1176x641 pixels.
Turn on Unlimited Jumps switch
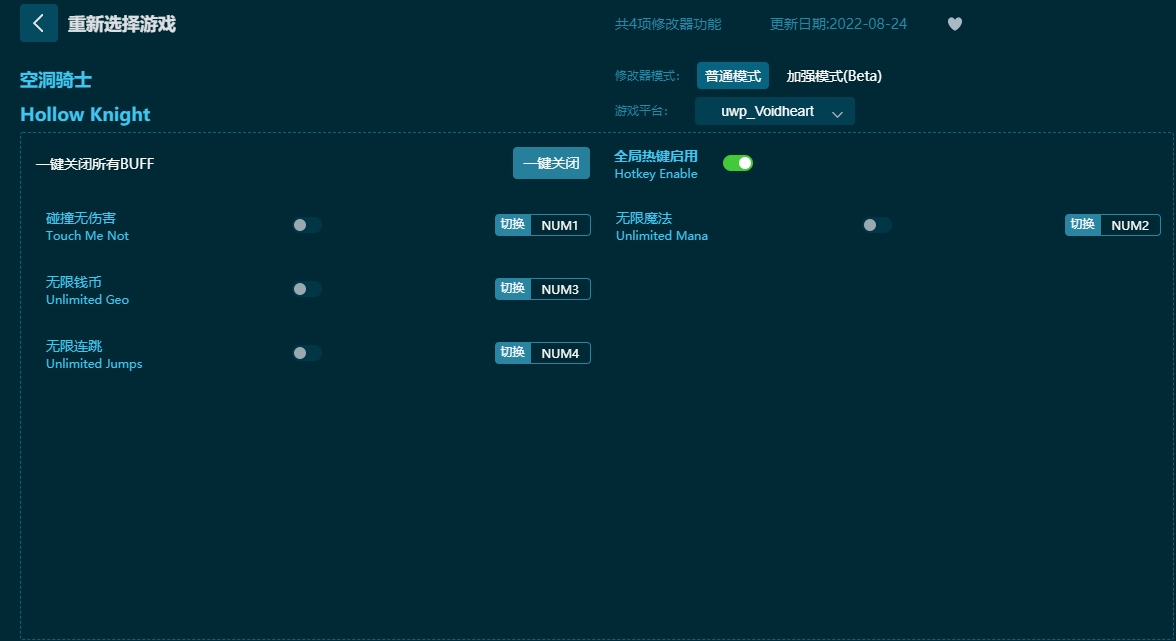tap(307, 352)
